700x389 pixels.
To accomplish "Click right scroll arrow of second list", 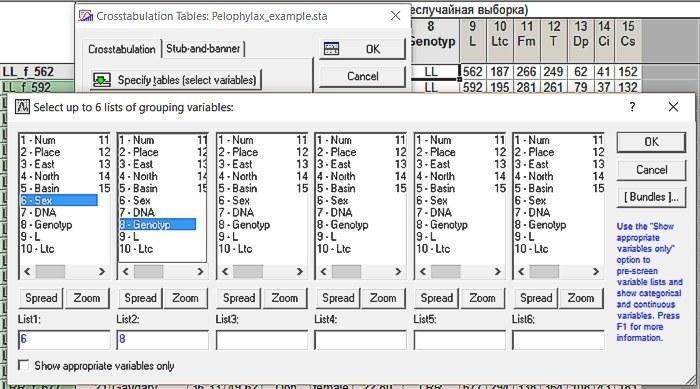I will 200,272.
